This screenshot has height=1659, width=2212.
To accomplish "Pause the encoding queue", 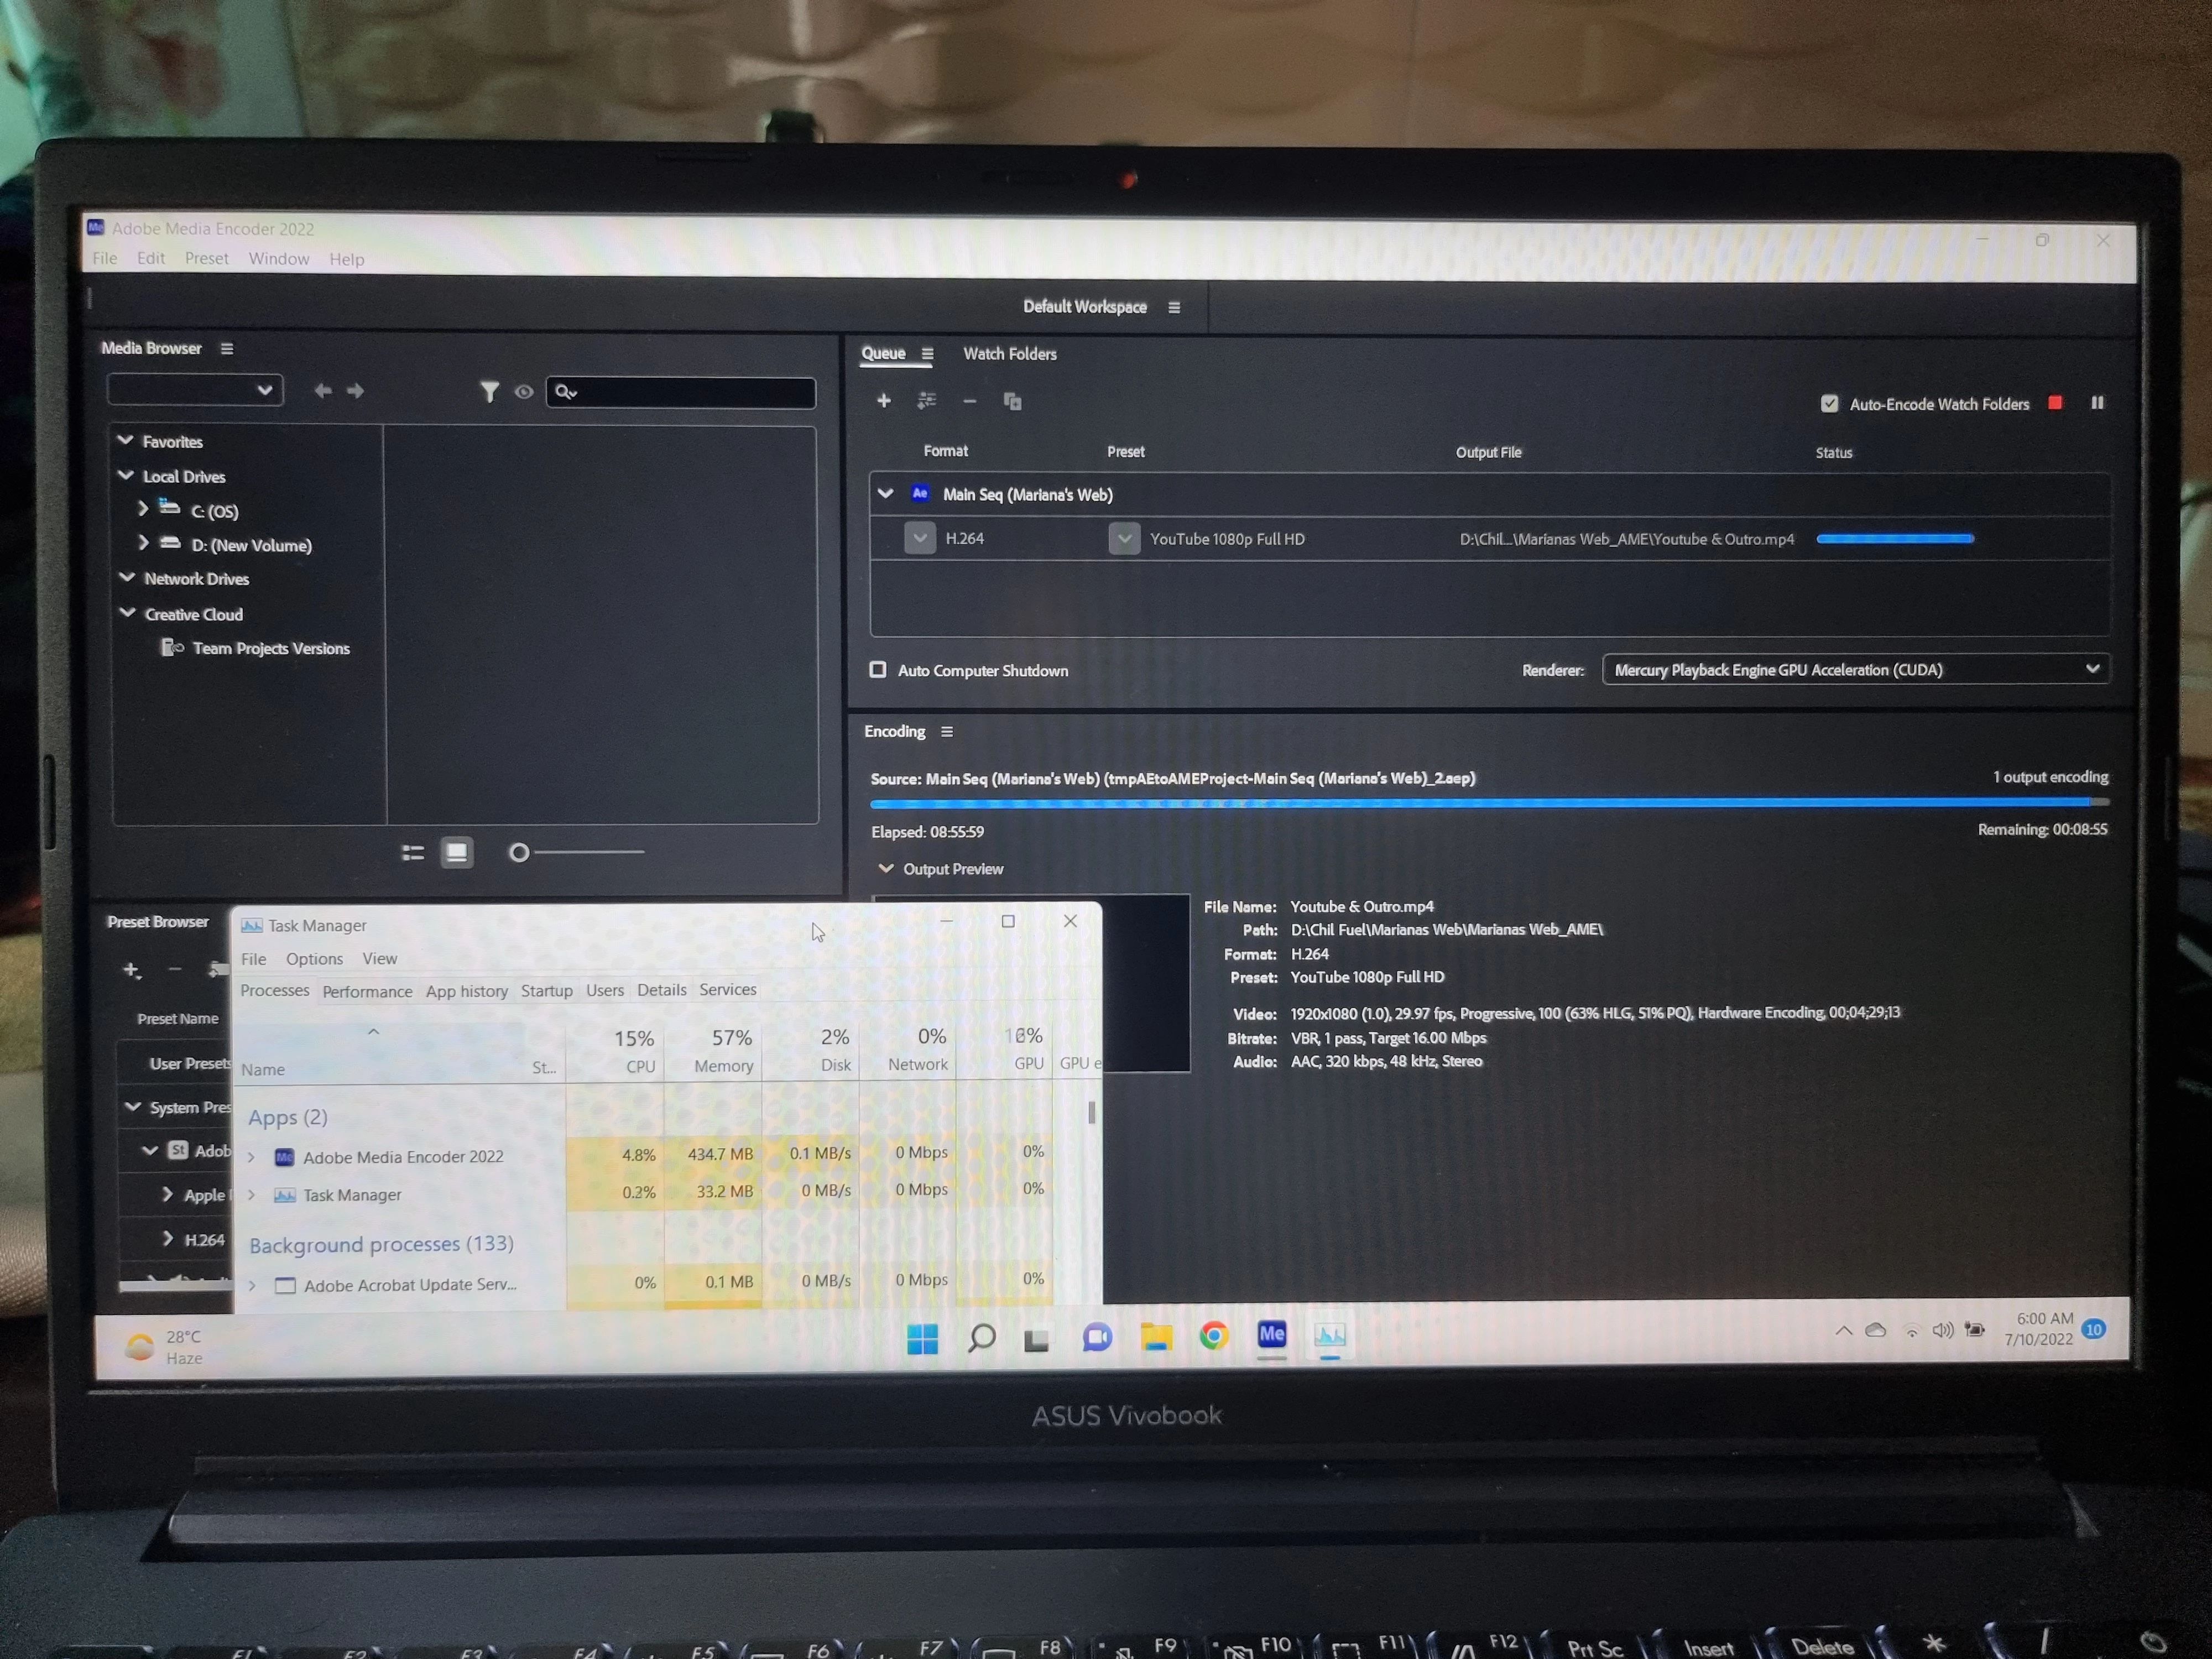I will click(x=2097, y=402).
